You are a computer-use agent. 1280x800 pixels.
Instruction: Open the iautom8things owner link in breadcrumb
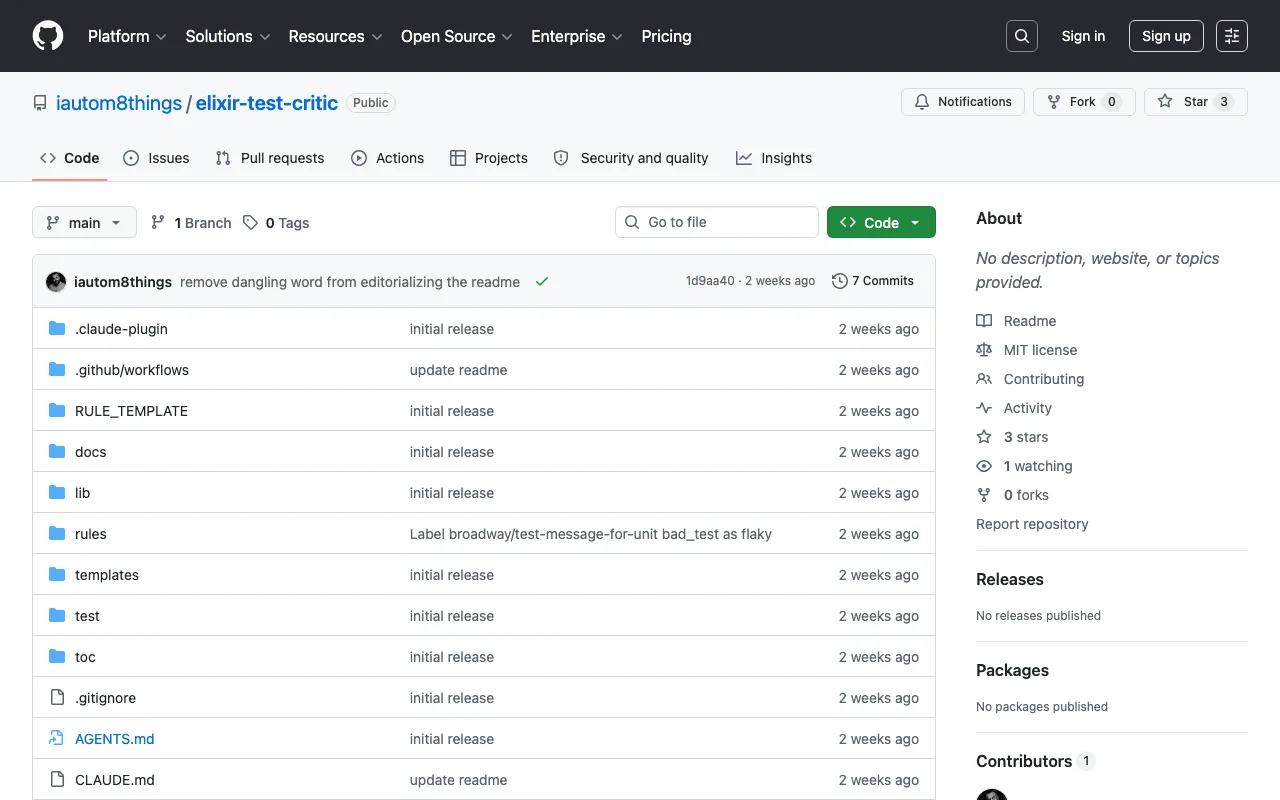[x=119, y=103]
